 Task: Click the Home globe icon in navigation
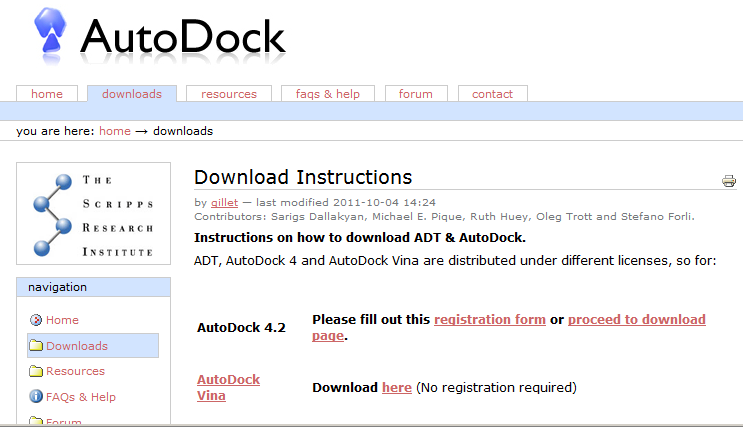click(x=36, y=320)
